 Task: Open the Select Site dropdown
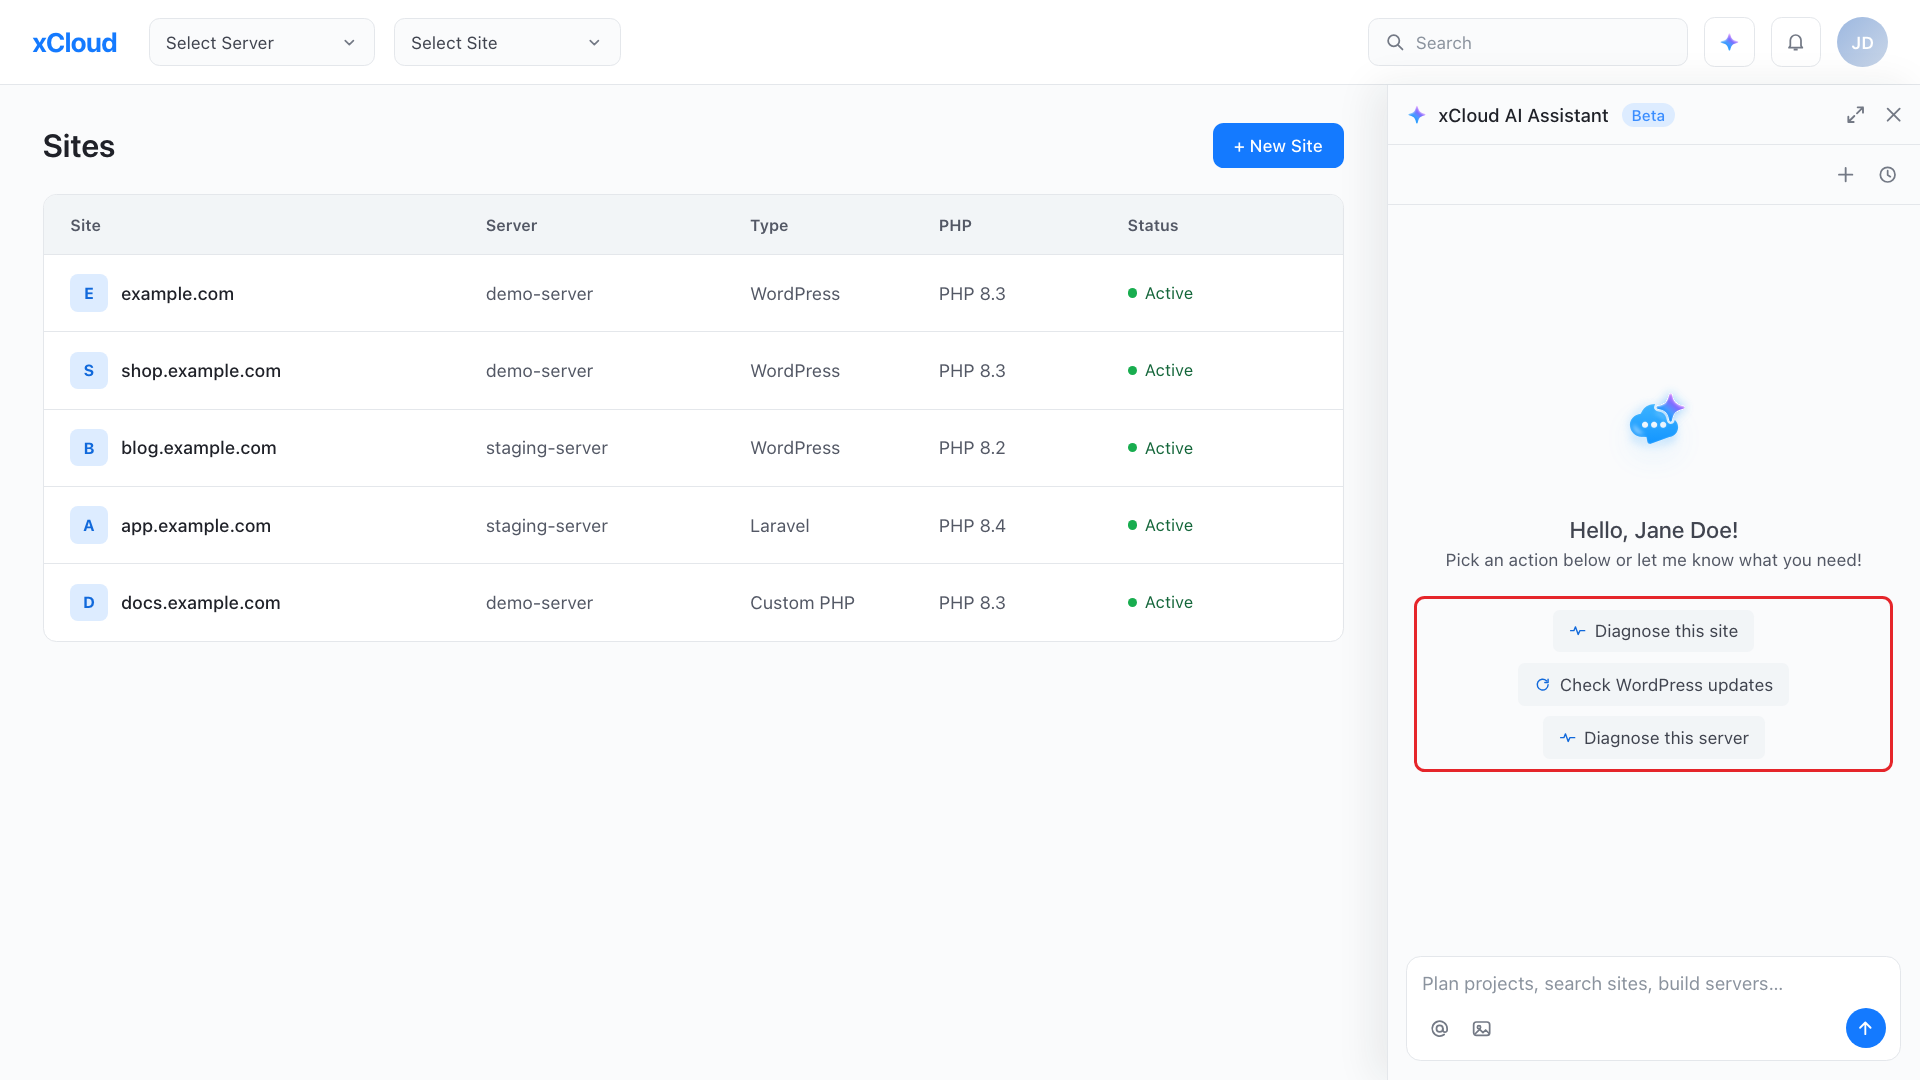(x=507, y=42)
